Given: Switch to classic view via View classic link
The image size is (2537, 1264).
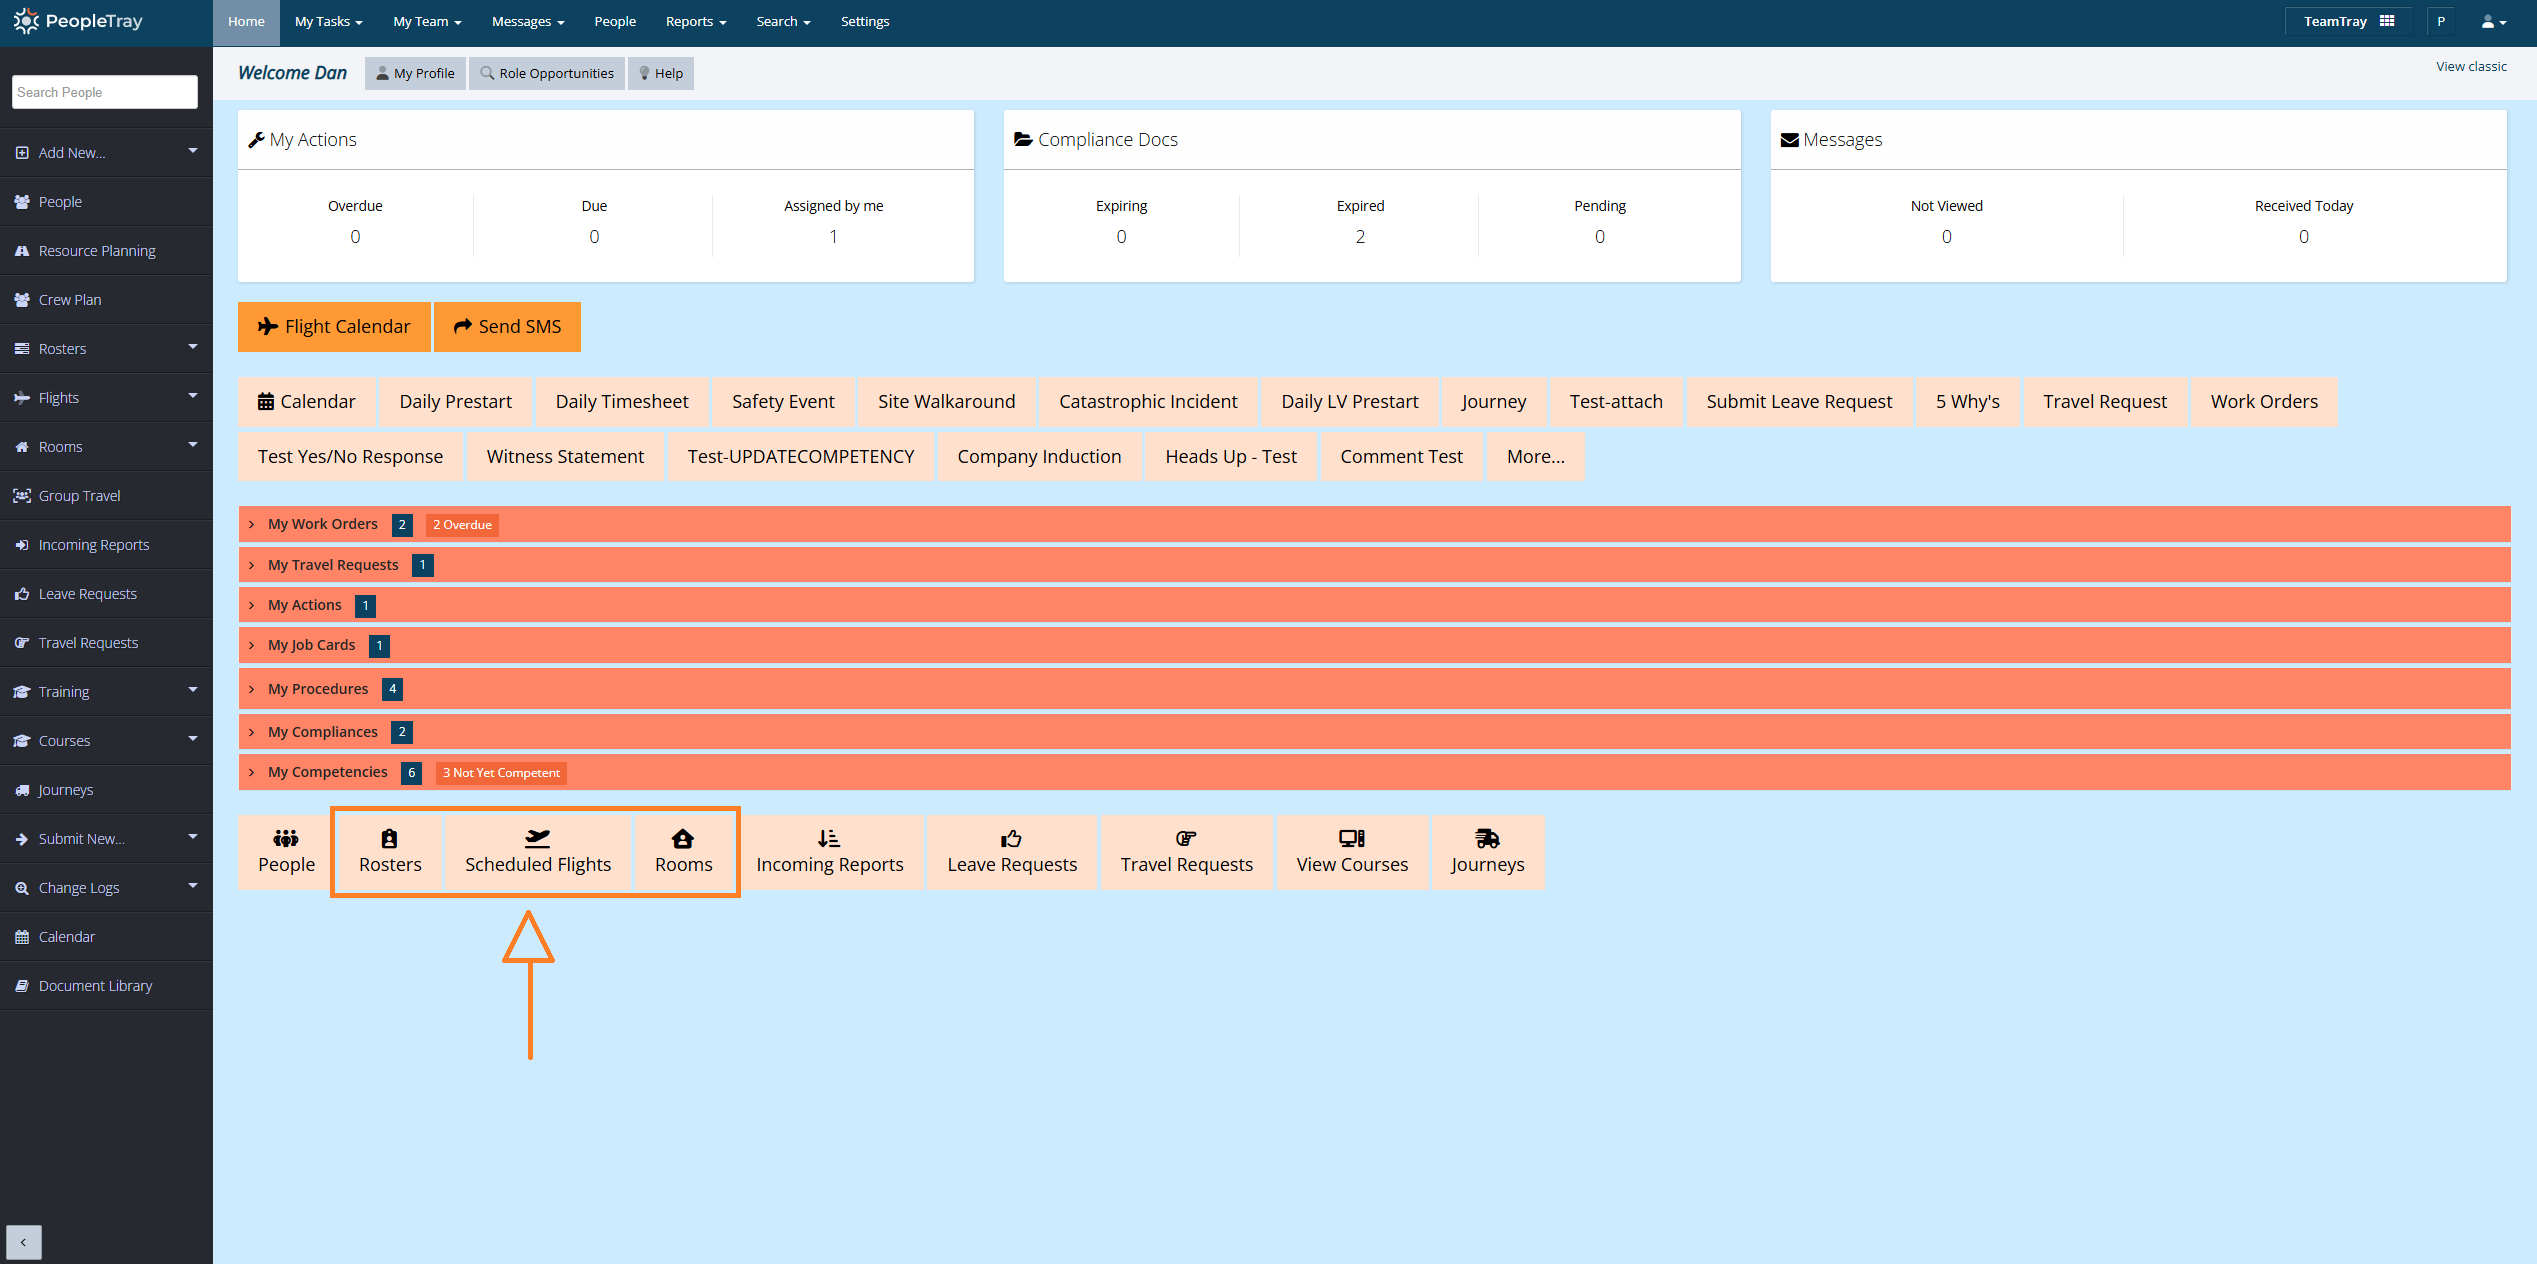Looking at the screenshot, I should coord(2471,67).
